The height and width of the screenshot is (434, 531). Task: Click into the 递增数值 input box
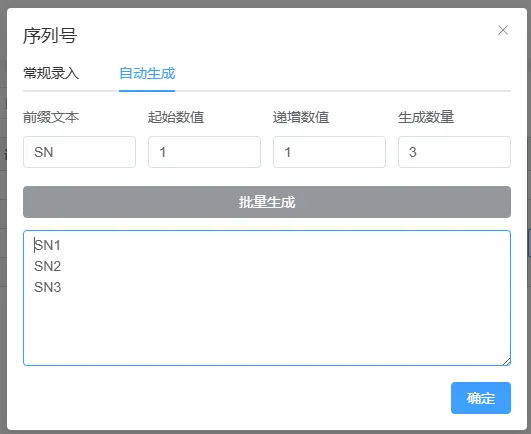[x=330, y=152]
